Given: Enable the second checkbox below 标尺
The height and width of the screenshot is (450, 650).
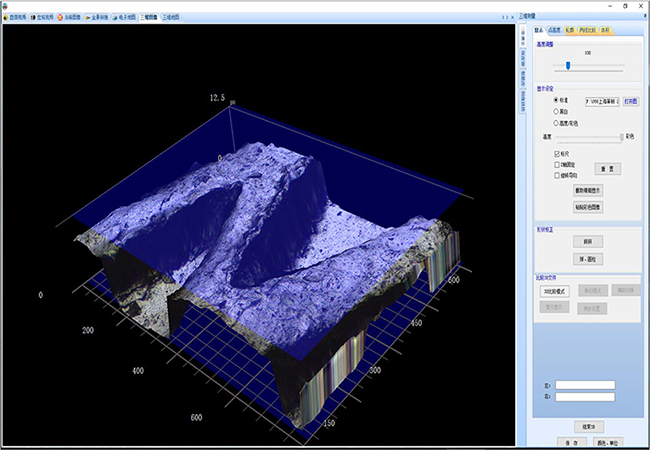Looking at the screenshot, I should 556,164.
